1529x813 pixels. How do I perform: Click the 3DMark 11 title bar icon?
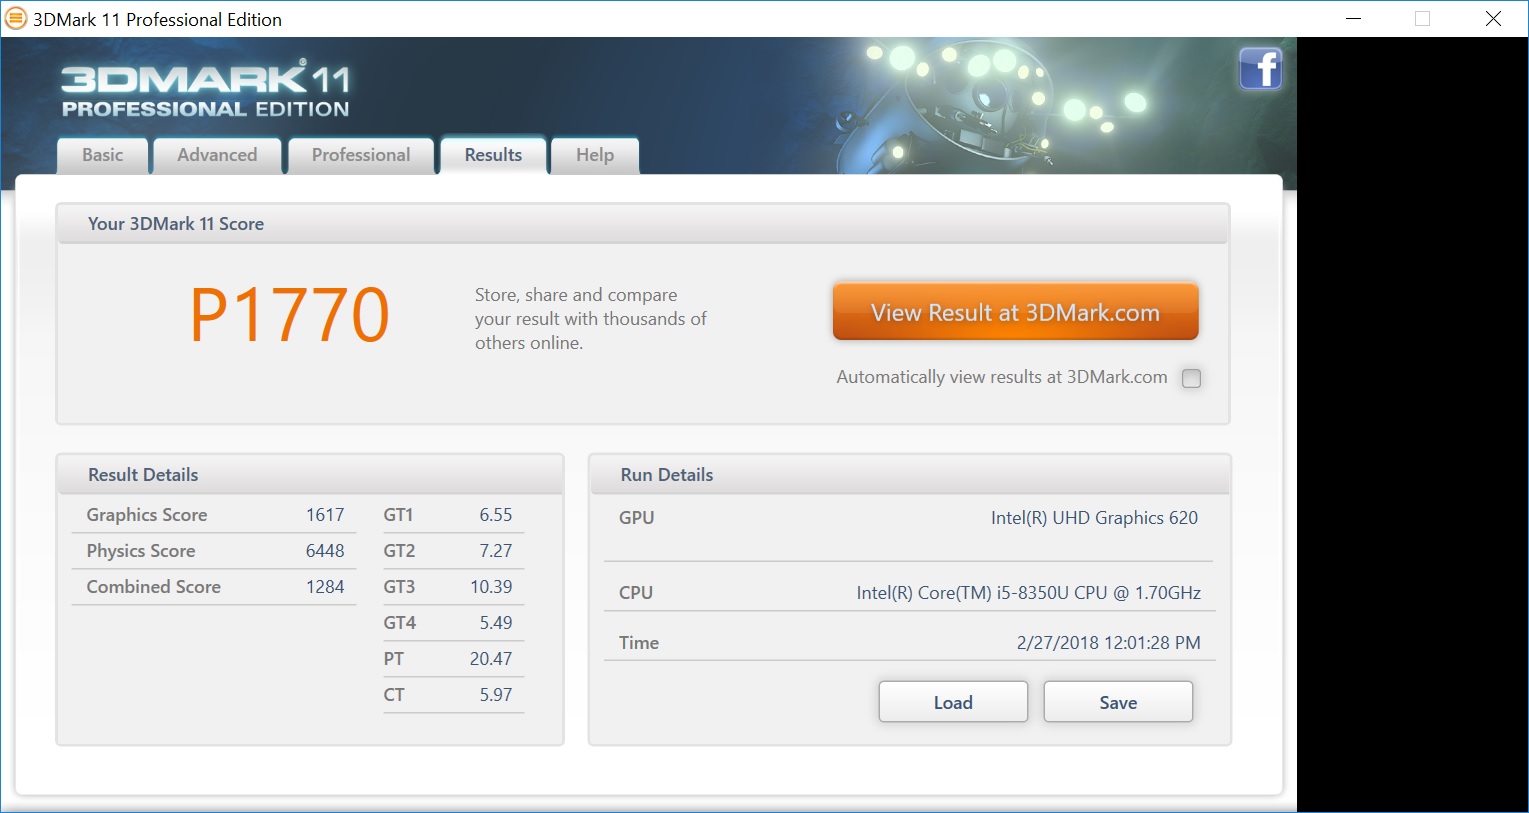click(16, 19)
